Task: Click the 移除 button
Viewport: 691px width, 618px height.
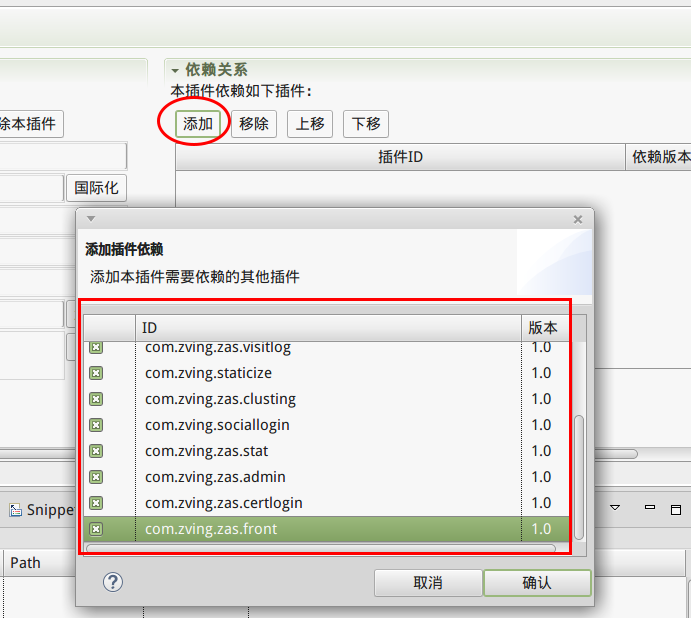Action: (x=254, y=124)
